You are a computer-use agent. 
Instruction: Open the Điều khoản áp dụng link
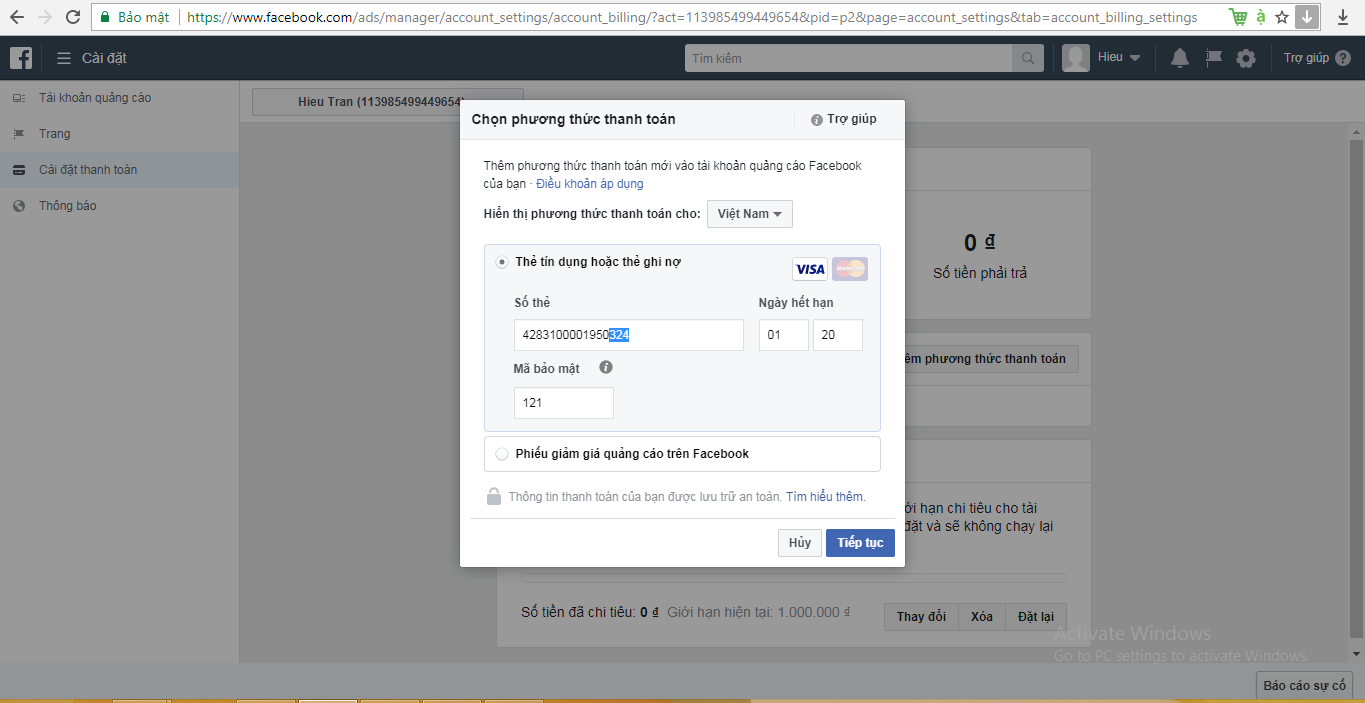point(590,184)
